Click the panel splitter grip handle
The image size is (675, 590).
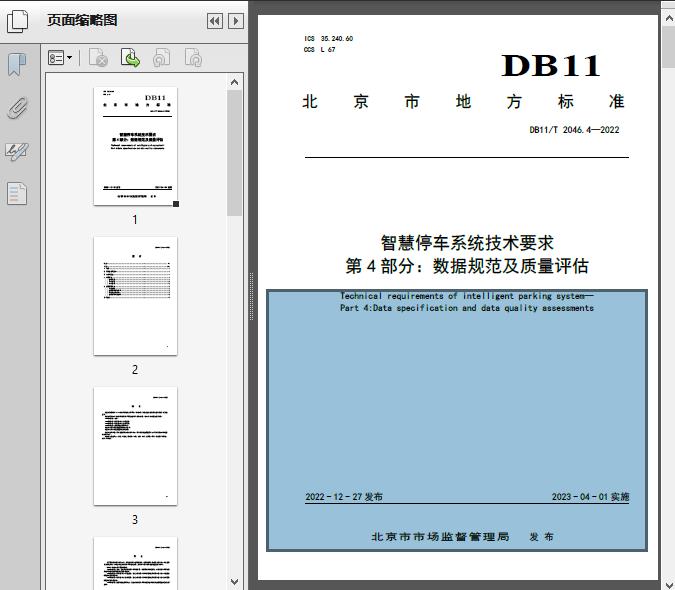[x=251, y=297]
